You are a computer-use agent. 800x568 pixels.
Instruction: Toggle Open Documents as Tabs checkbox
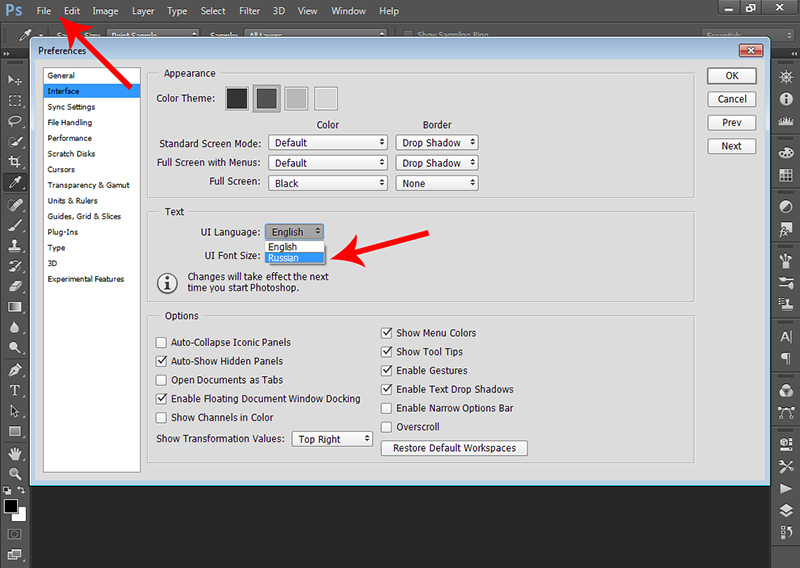[162, 381]
